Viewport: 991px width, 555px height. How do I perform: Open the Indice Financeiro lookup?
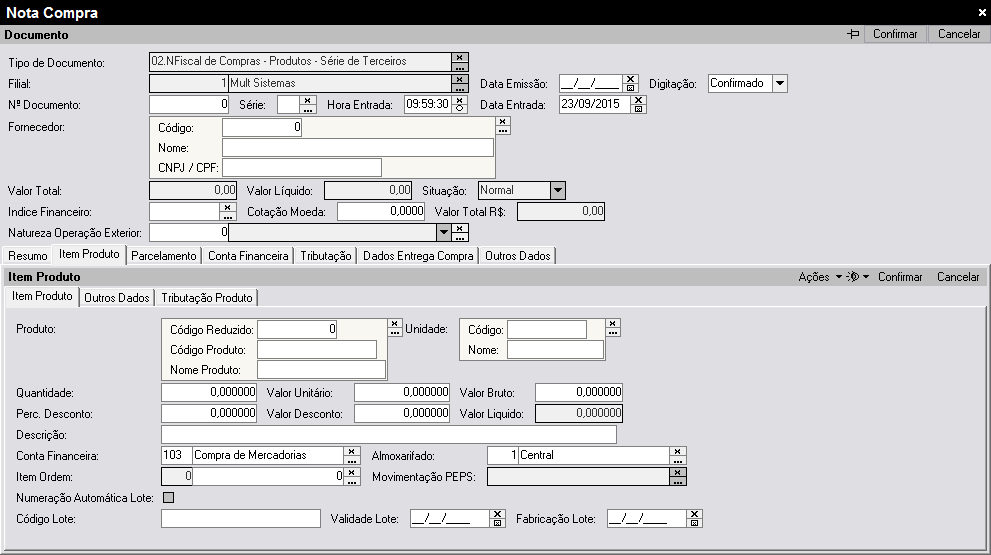click(228, 216)
